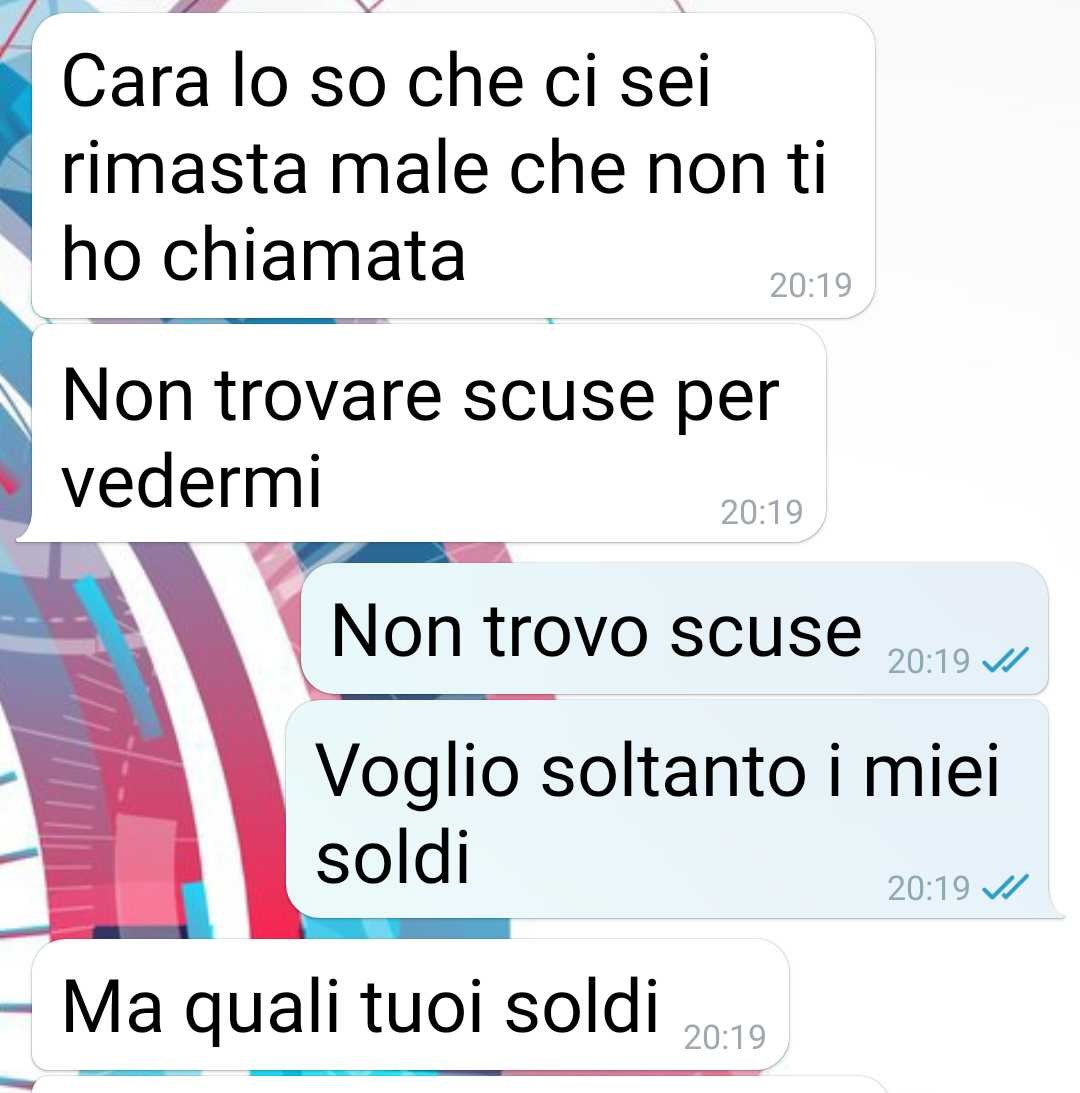
Task: Click the word 'rimasta' in the first bubble
Action: (x=184, y=169)
